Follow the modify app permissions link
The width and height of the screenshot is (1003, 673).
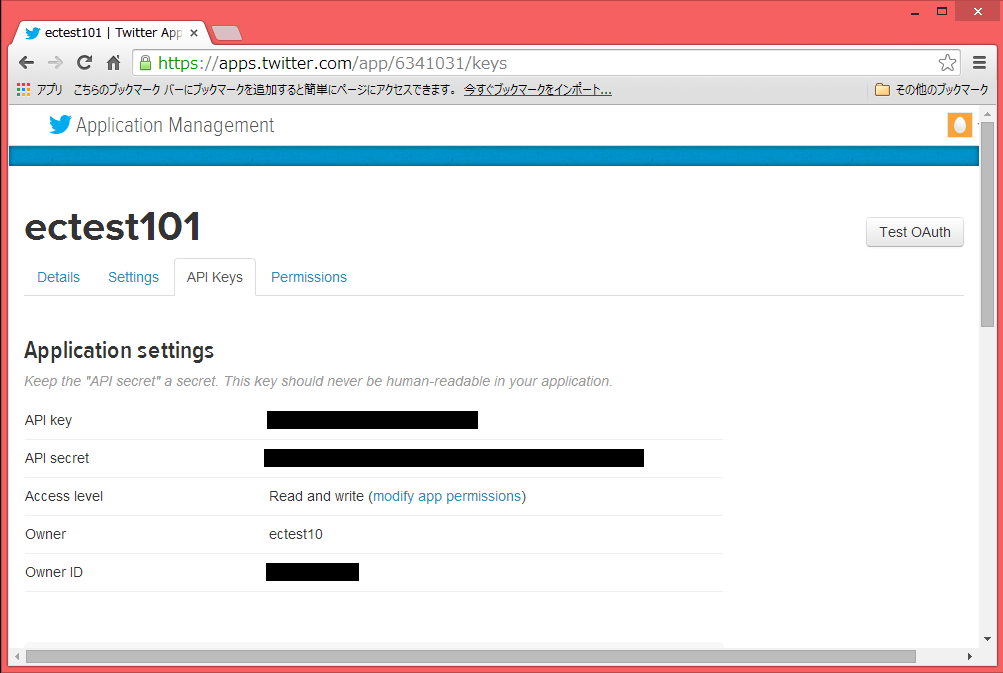[447, 496]
